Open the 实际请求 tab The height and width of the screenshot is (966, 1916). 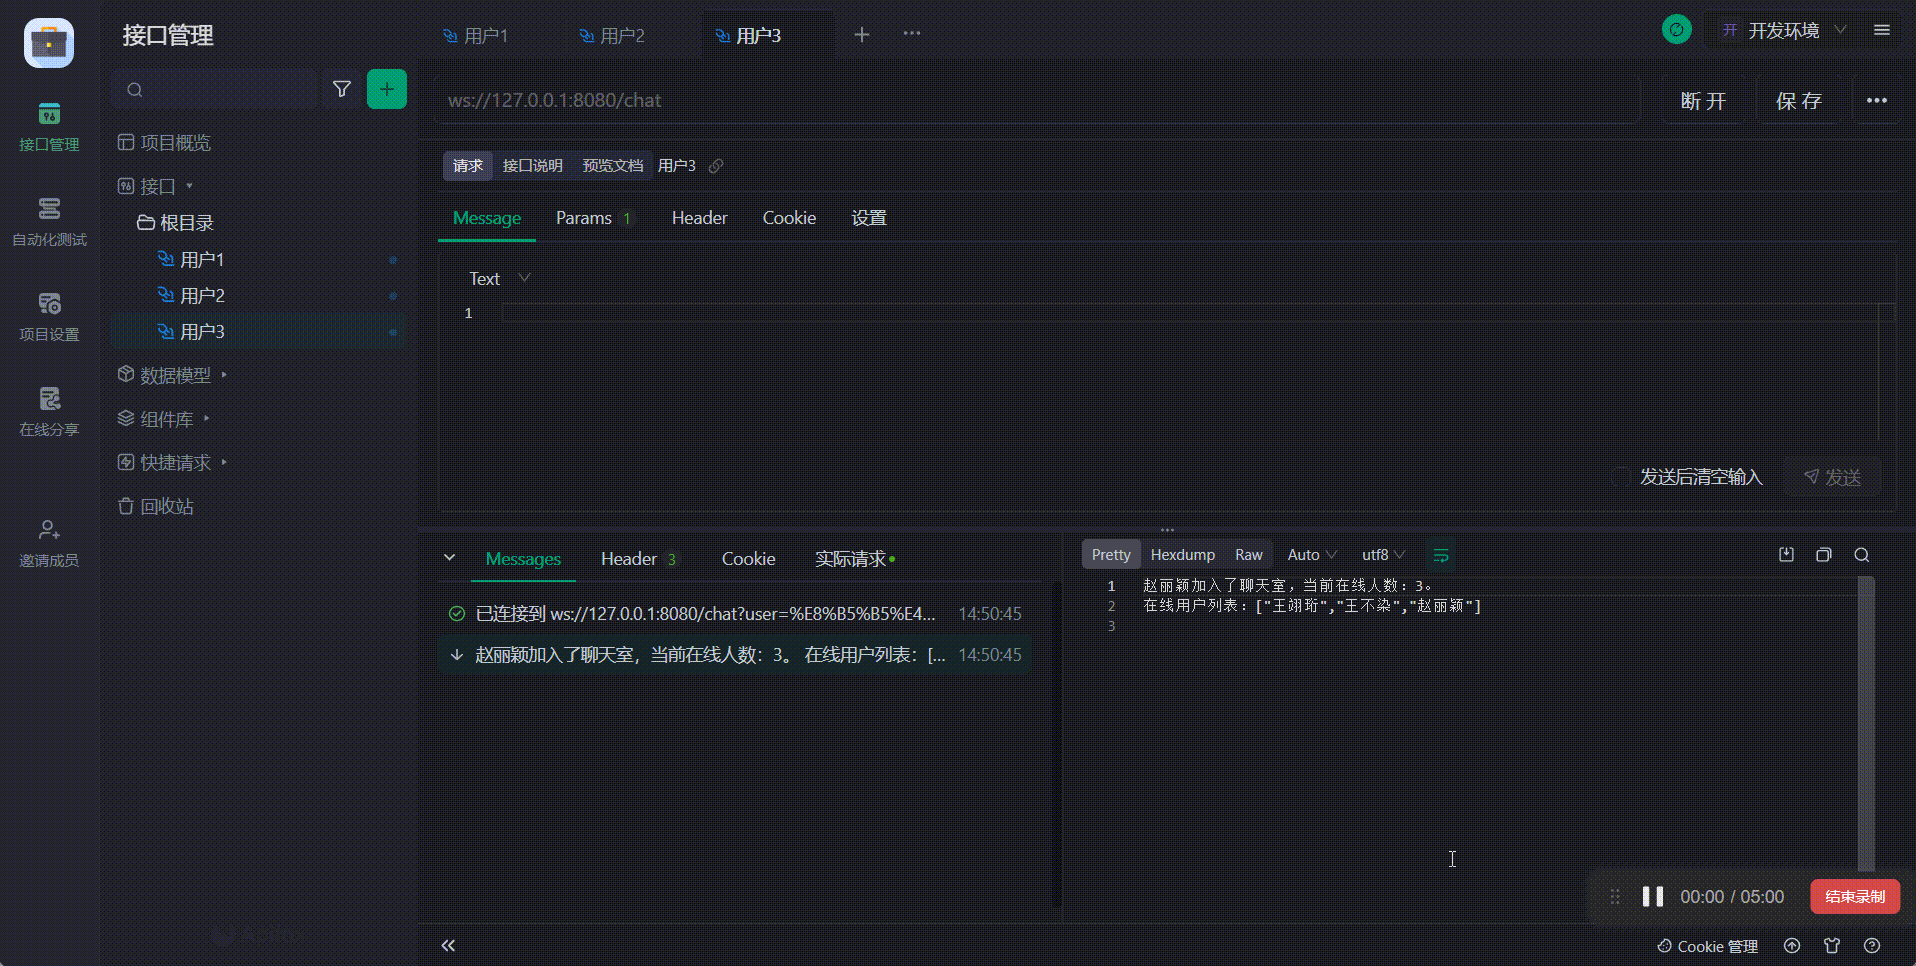click(x=855, y=559)
